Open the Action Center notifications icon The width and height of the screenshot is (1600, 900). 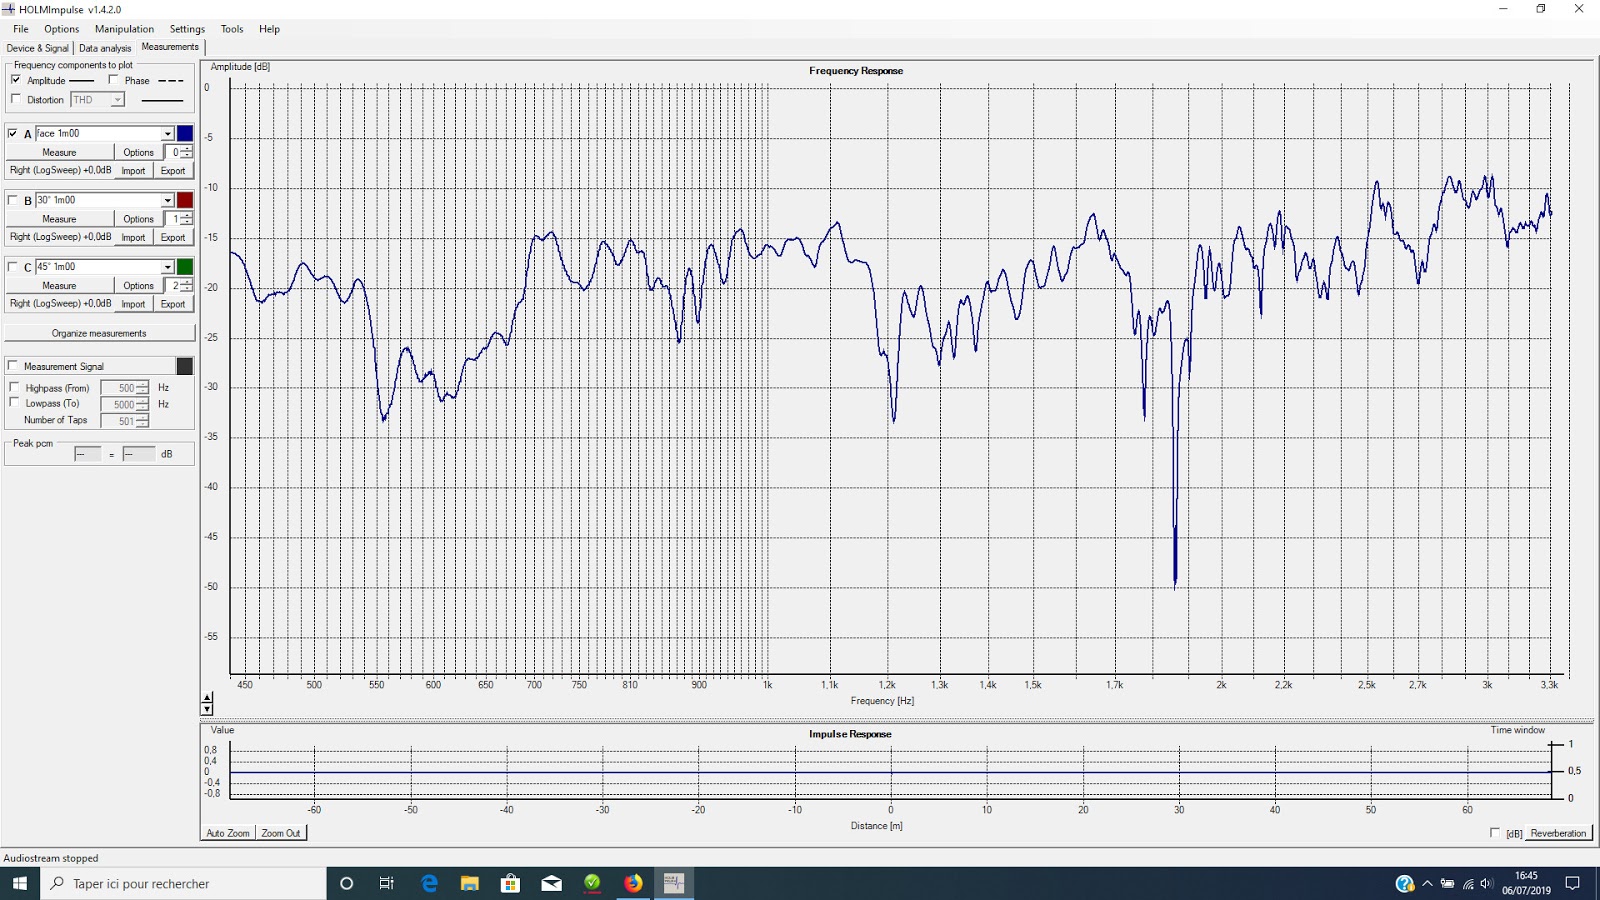(x=1573, y=883)
